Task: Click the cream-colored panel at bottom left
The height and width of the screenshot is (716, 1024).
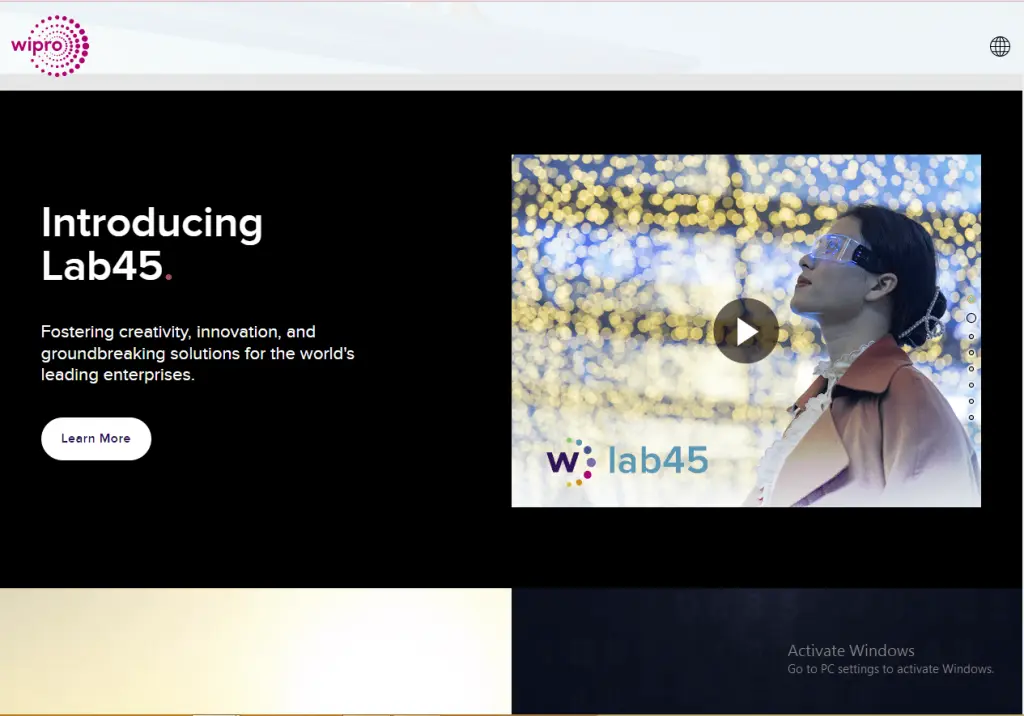Action: pyautogui.click(x=255, y=650)
